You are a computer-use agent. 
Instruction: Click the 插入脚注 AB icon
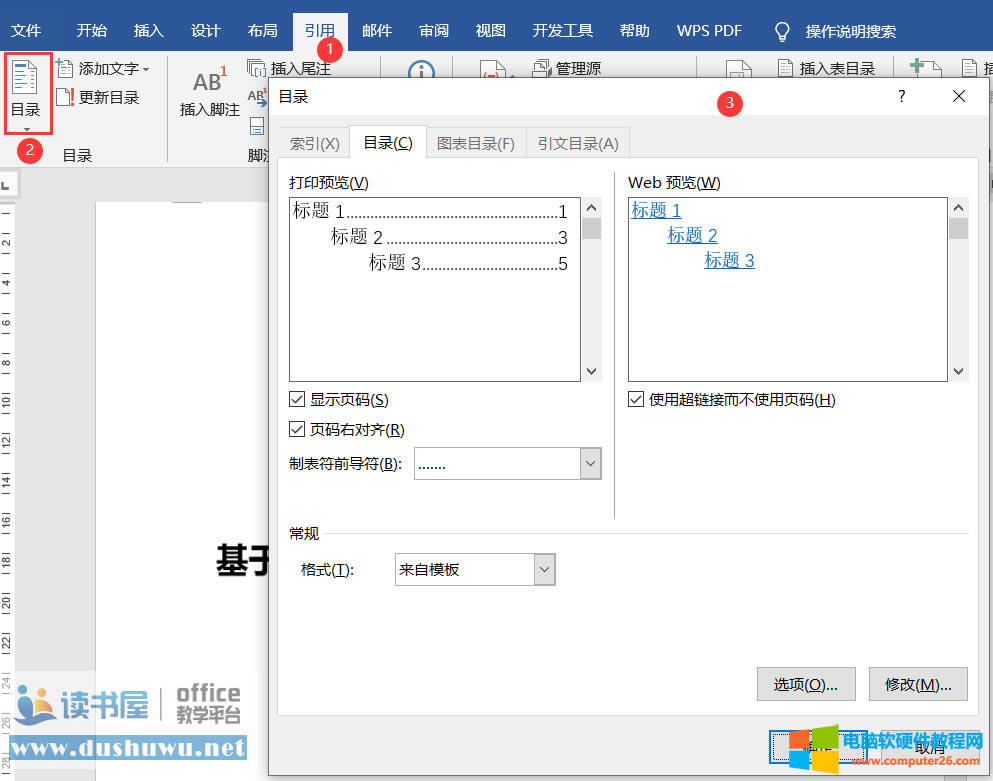(209, 82)
